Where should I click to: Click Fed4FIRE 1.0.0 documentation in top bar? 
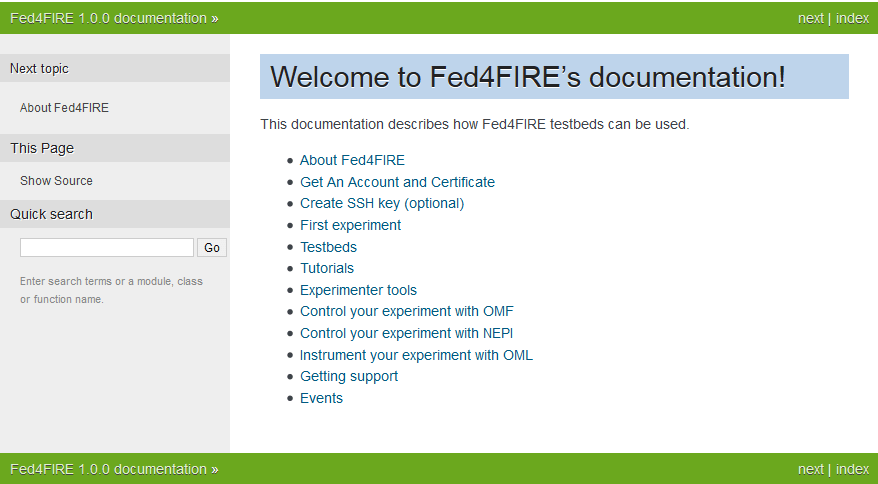point(109,18)
